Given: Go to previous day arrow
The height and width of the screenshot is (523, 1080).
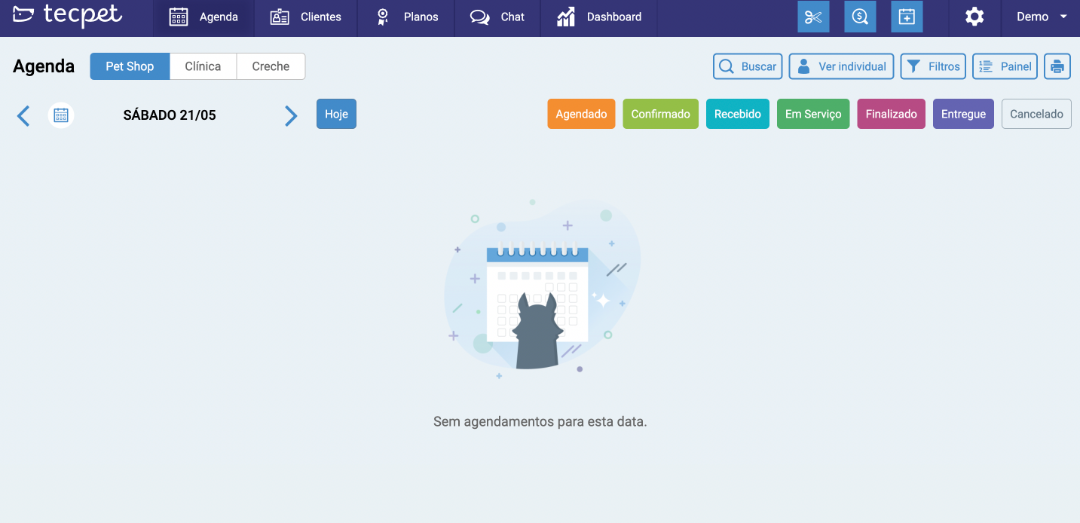Looking at the screenshot, I should (24, 115).
